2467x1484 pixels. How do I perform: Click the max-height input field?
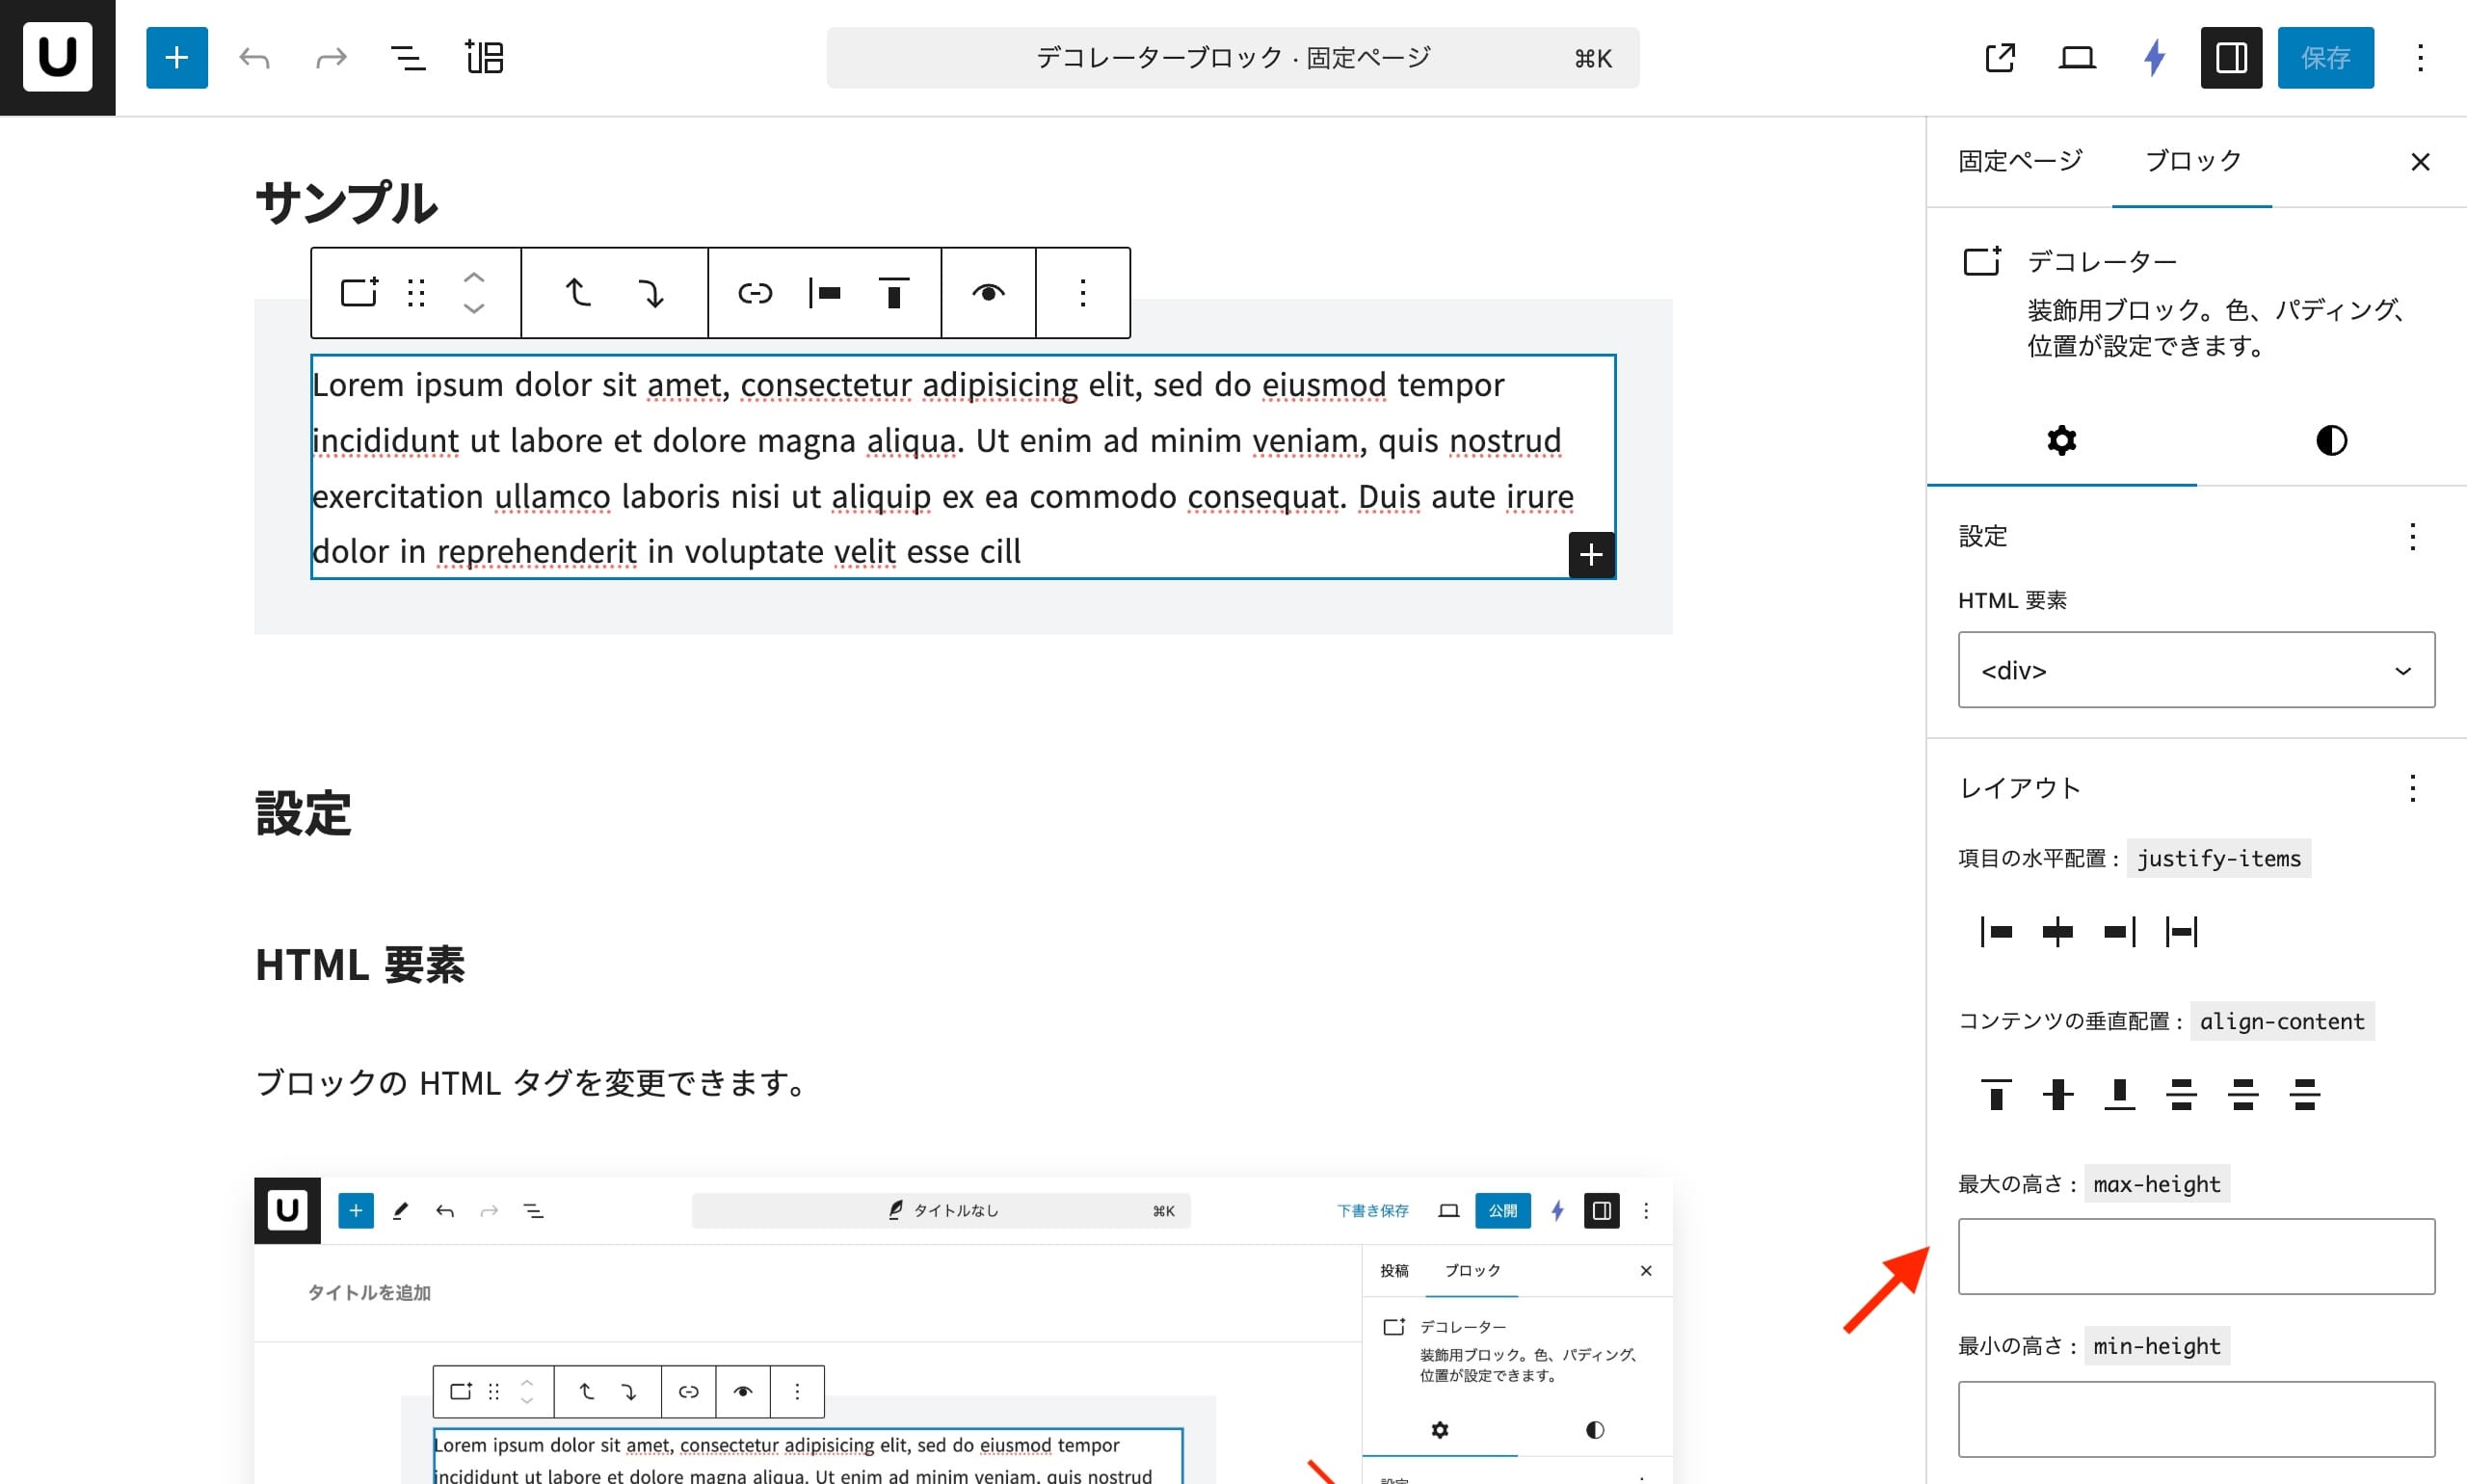(x=2196, y=1256)
